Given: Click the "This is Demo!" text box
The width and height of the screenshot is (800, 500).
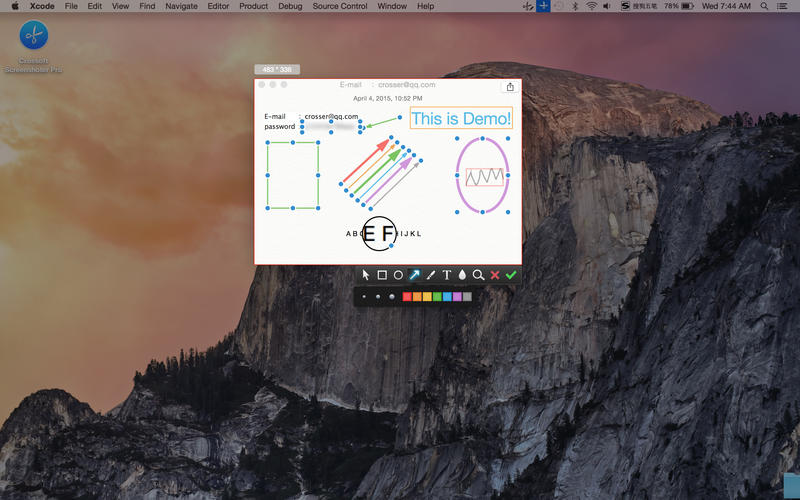Looking at the screenshot, I should (x=461, y=119).
